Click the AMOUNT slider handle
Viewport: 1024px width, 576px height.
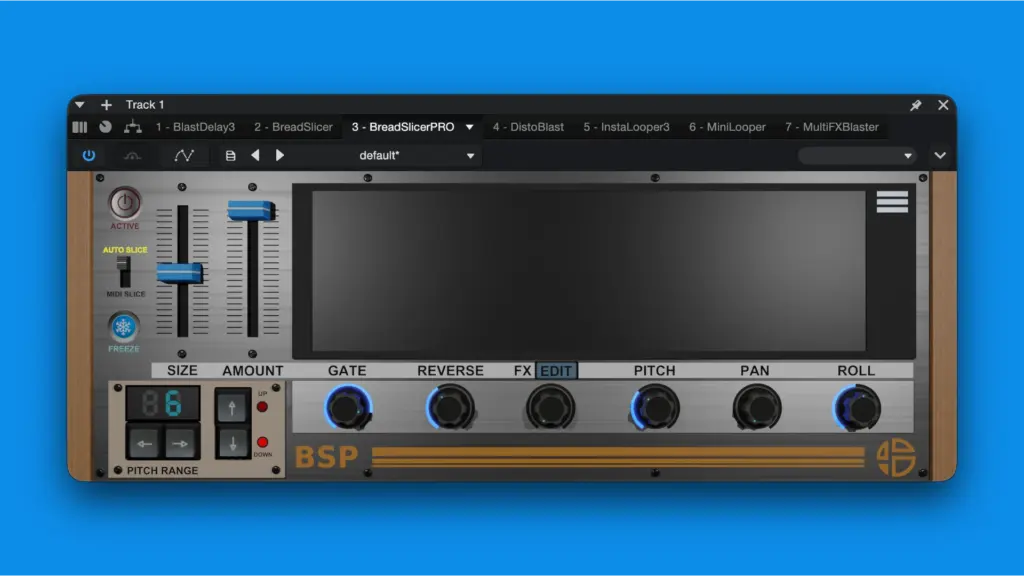[251, 210]
